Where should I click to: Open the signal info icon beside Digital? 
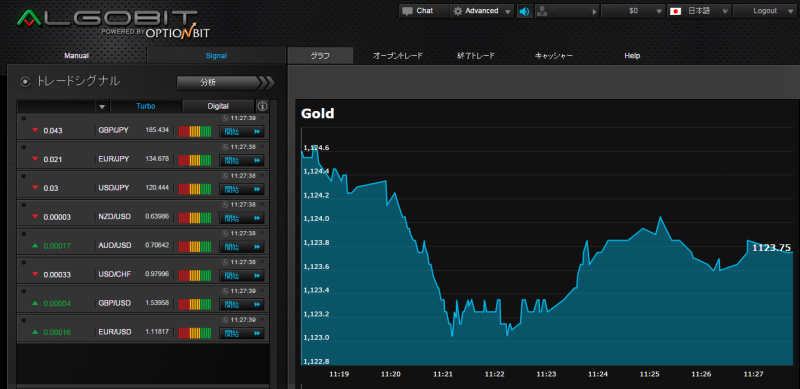click(262, 106)
